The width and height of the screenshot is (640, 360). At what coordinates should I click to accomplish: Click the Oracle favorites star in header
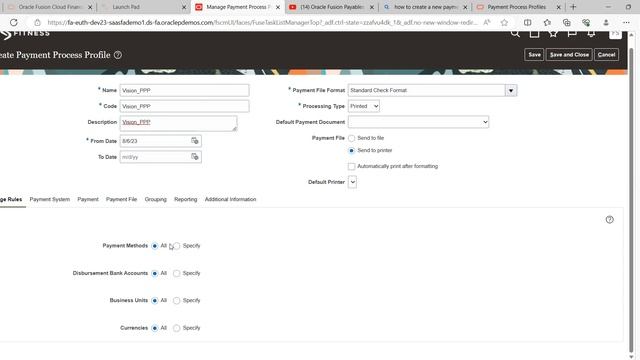tap(553, 34)
